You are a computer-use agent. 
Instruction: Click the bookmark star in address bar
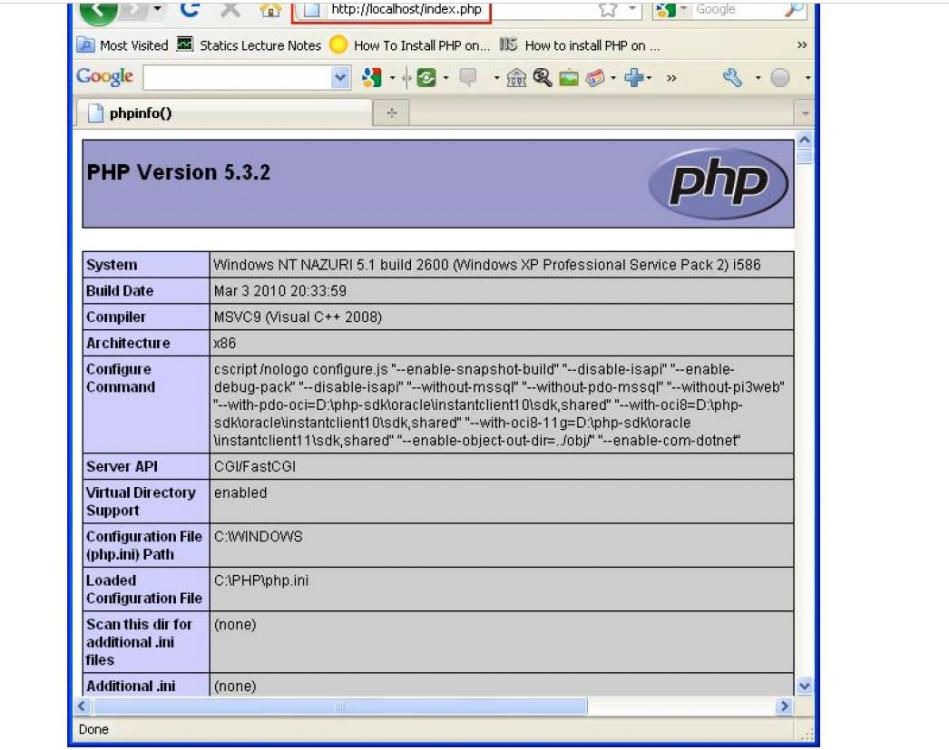pos(607,10)
